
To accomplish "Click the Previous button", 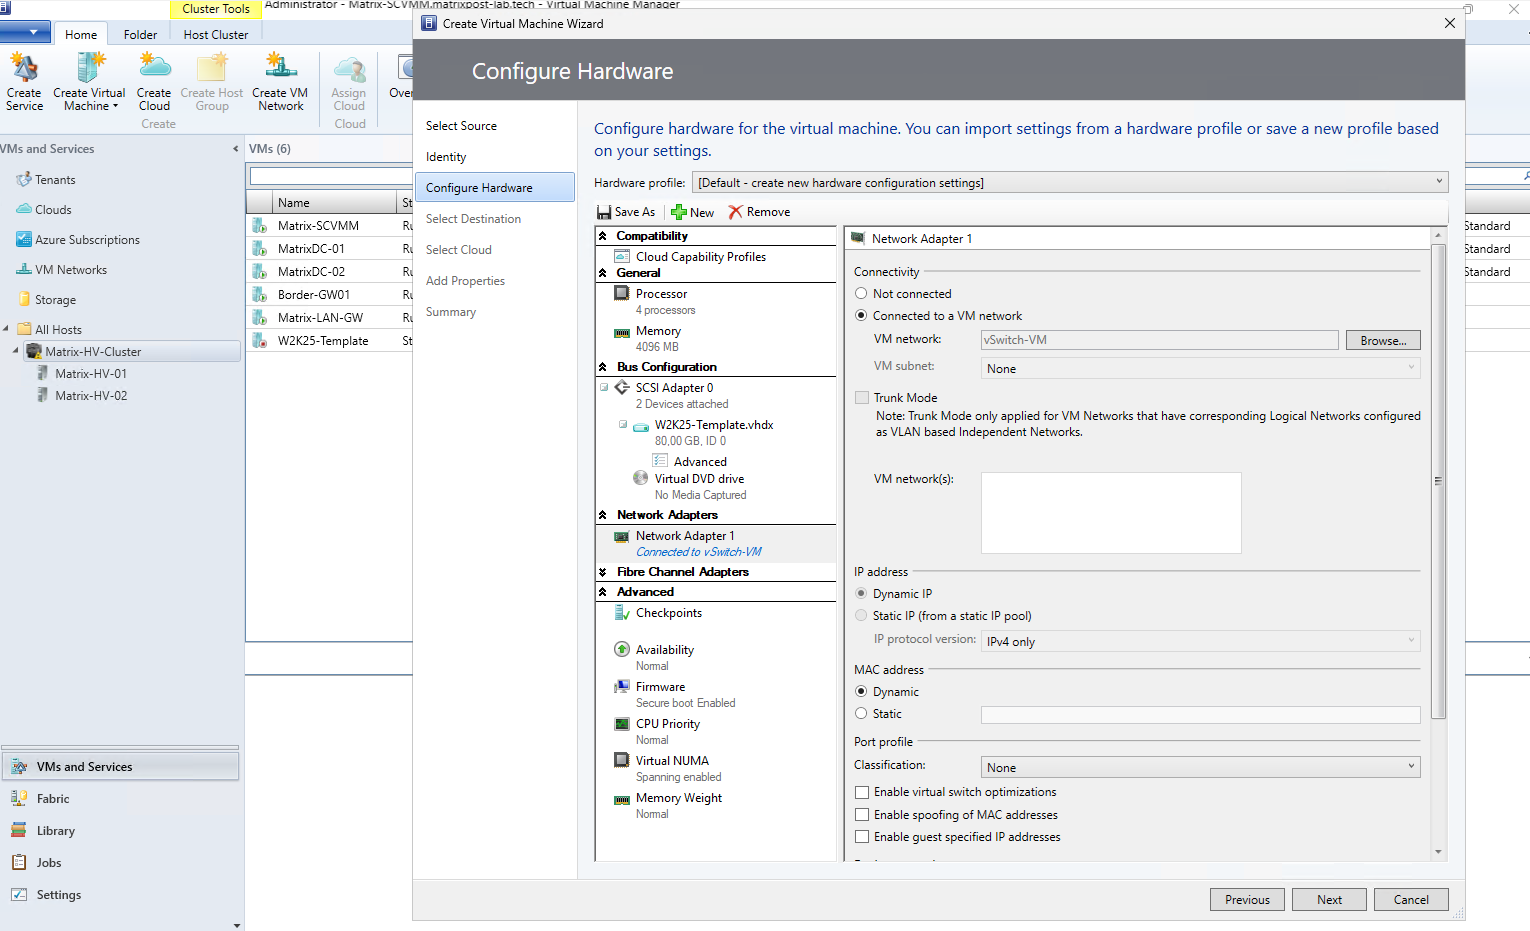I will point(1247,900).
